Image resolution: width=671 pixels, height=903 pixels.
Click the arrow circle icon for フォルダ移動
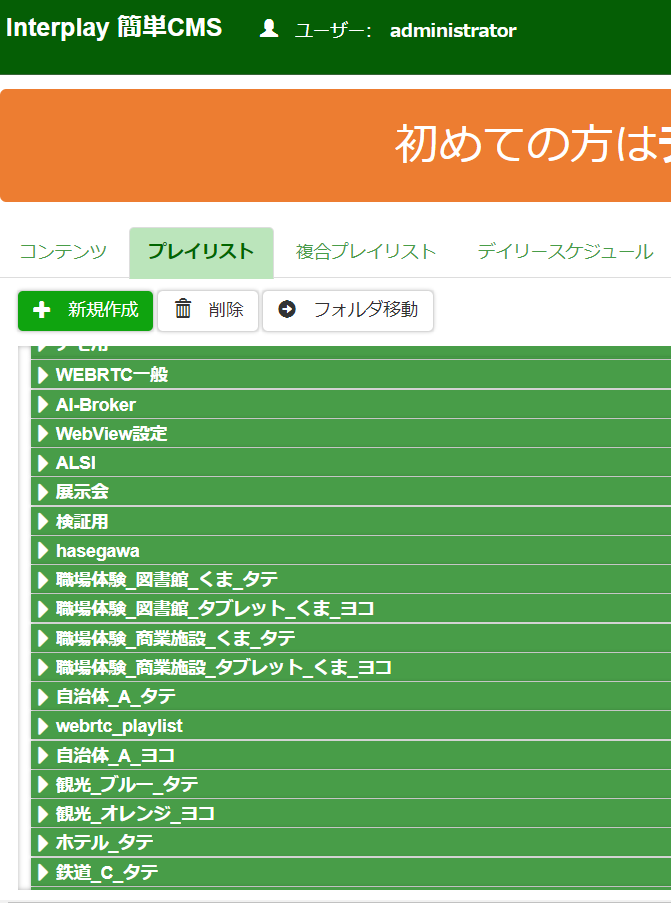pyautogui.click(x=287, y=310)
